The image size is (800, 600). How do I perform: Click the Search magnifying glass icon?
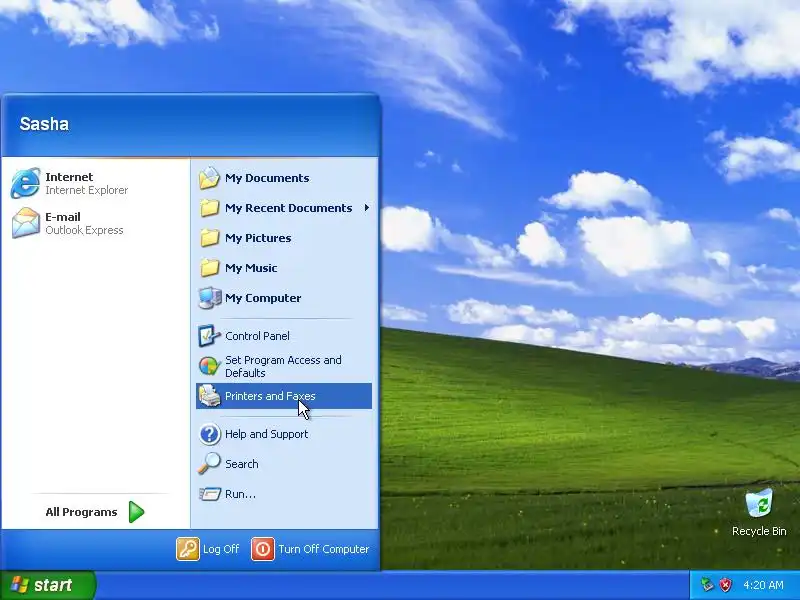[209, 464]
